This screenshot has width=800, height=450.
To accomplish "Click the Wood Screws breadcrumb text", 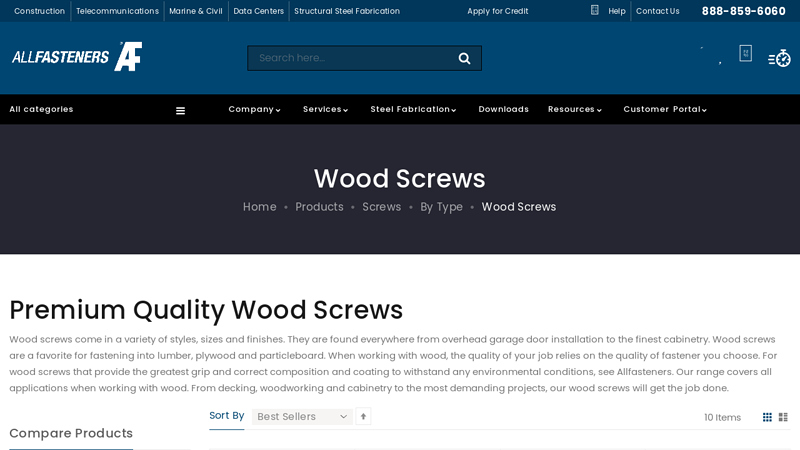I will [519, 207].
